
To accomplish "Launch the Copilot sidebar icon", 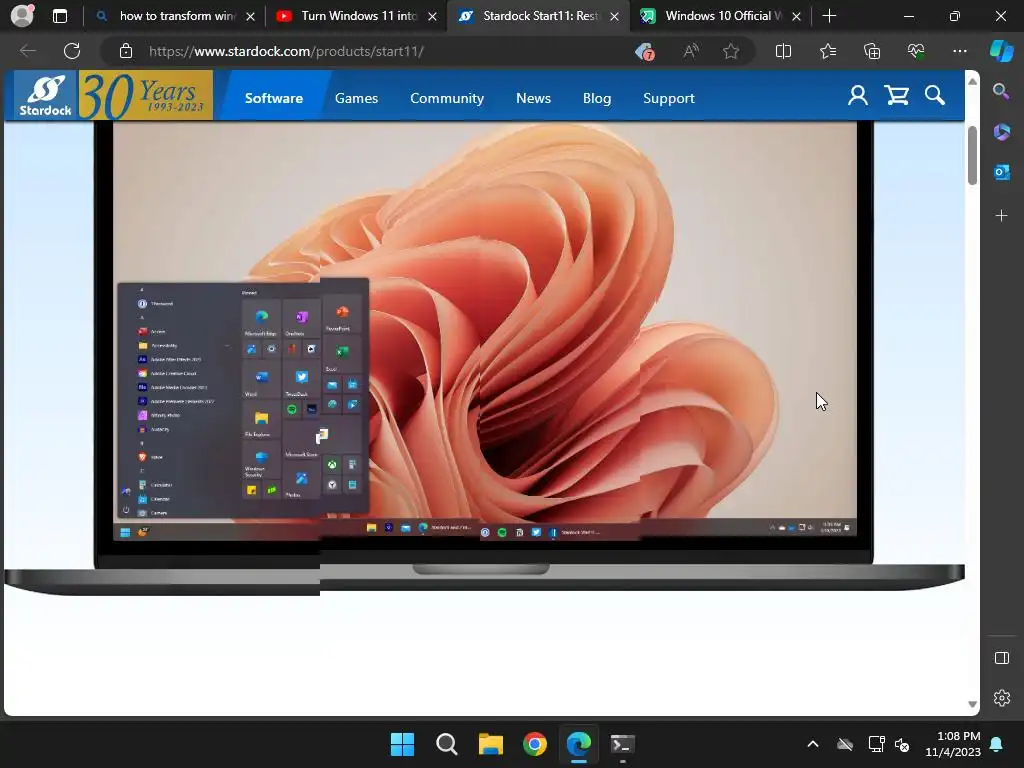I will click(x=1001, y=51).
